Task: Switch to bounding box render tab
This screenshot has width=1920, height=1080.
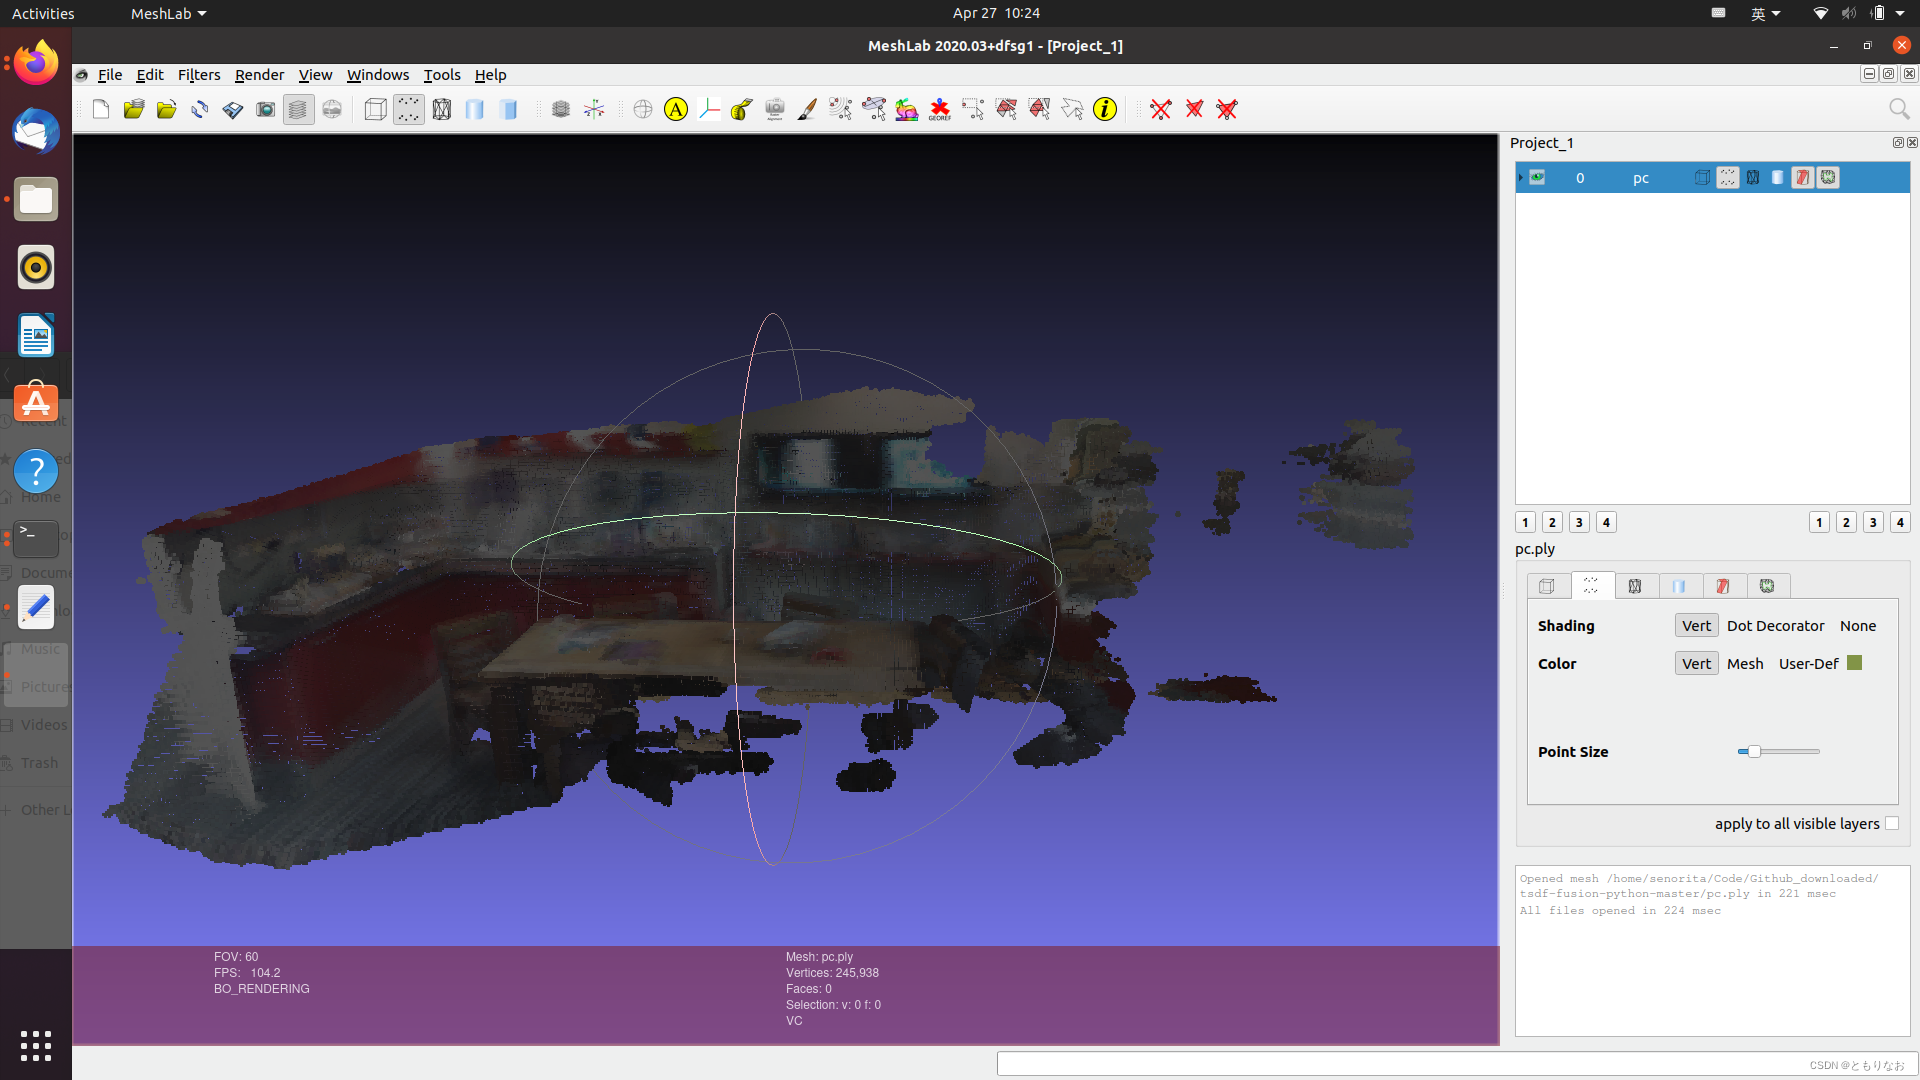Action: click(x=1547, y=586)
